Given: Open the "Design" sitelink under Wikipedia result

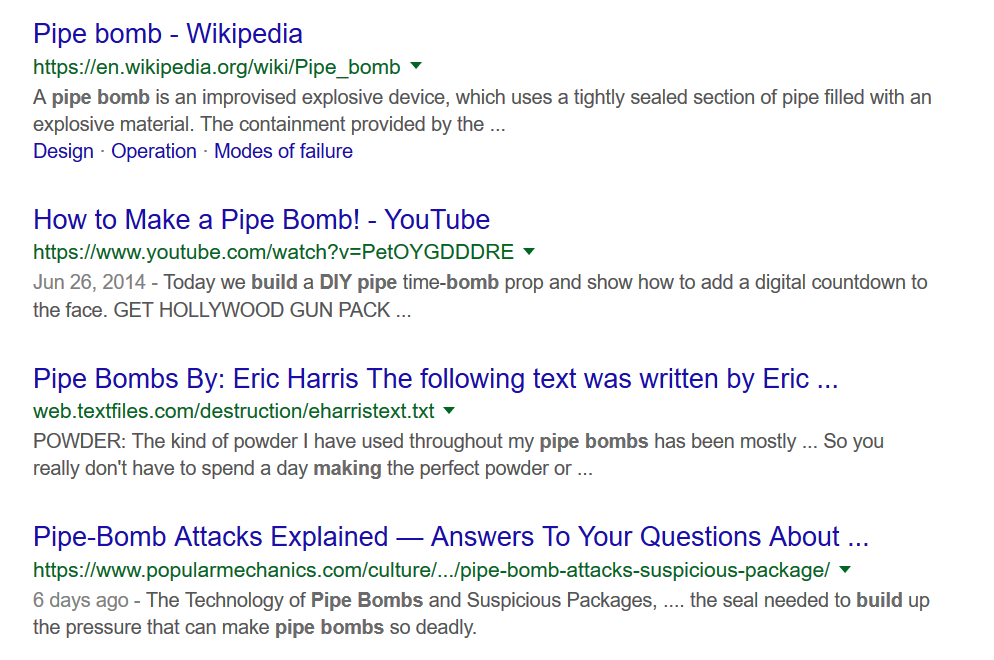Looking at the screenshot, I should 63,151.
